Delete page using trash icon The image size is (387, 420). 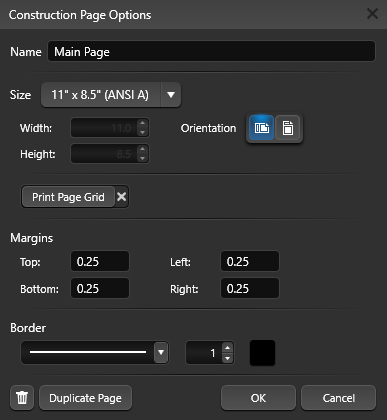pyautogui.click(x=22, y=398)
